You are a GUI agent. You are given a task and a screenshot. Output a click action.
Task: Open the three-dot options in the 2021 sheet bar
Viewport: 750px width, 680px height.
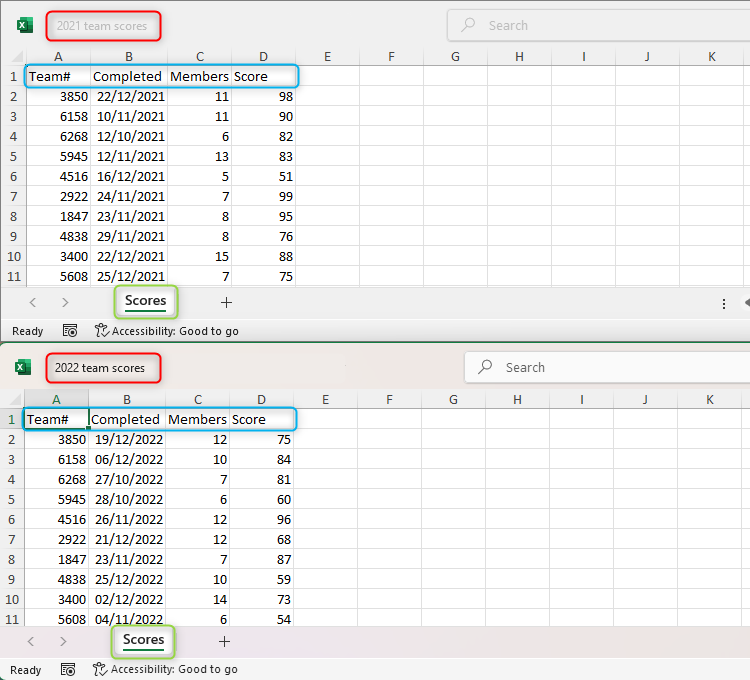click(x=724, y=302)
